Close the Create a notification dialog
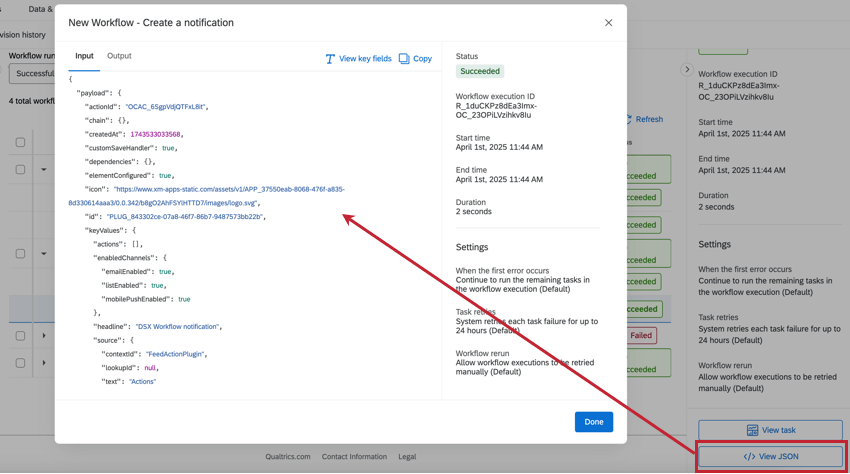Image resolution: width=850 pixels, height=474 pixels. tap(608, 23)
